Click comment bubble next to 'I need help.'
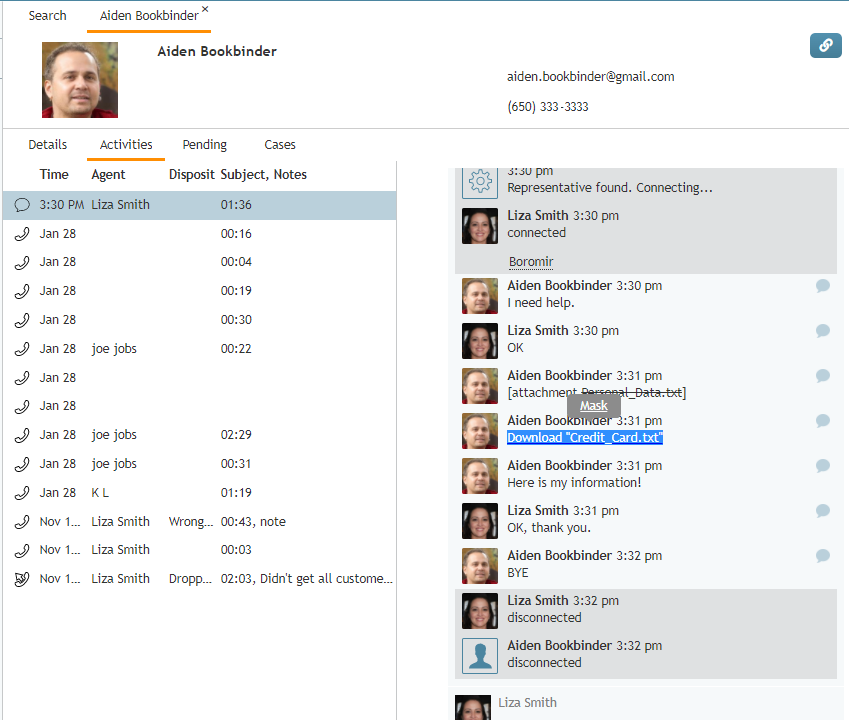This screenshot has width=849, height=720. pos(822,286)
